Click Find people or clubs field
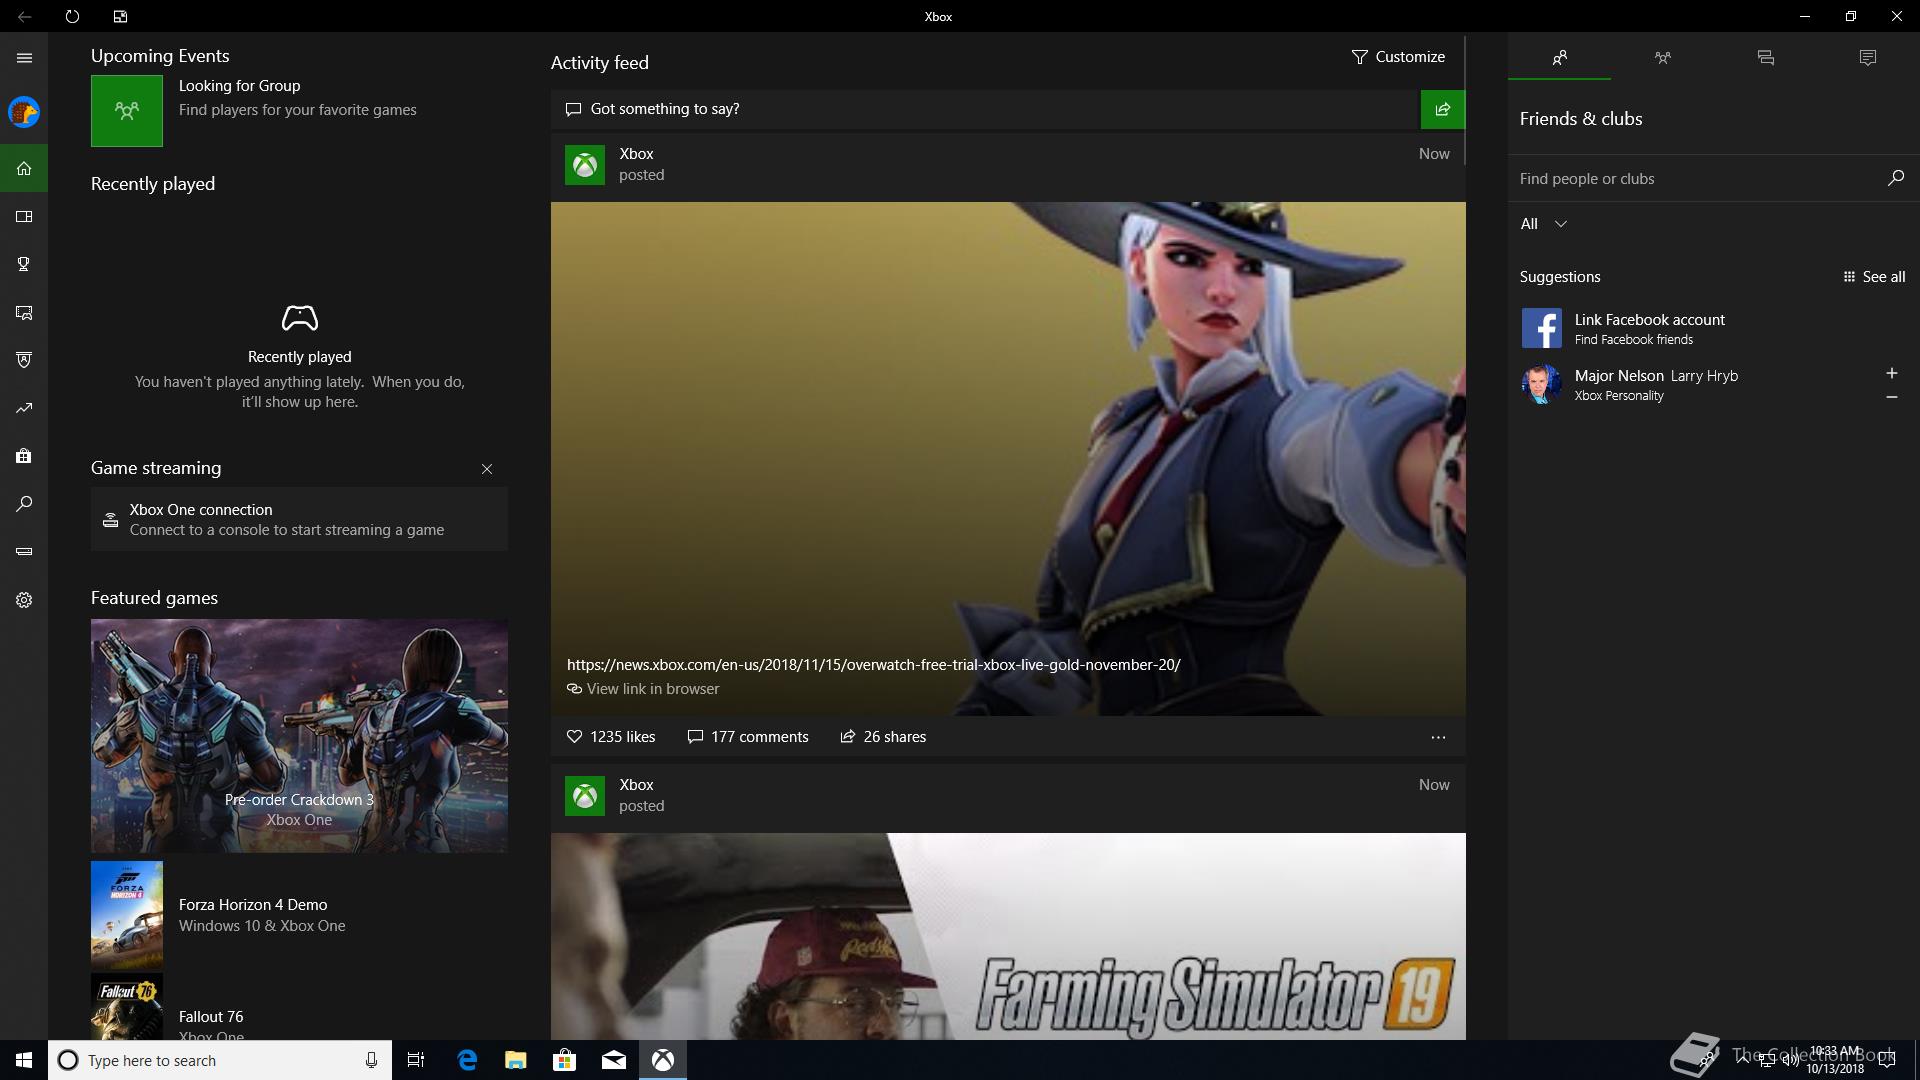The image size is (1920, 1080). (x=1696, y=179)
